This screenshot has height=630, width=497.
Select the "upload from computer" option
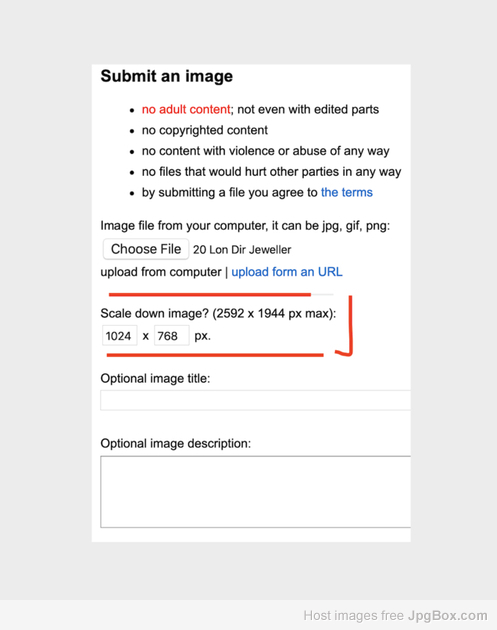(x=161, y=272)
